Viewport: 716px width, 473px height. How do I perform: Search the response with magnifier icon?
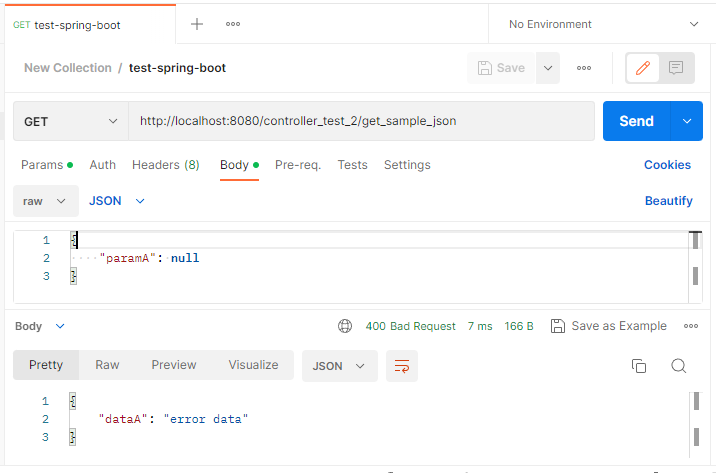pos(678,366)
